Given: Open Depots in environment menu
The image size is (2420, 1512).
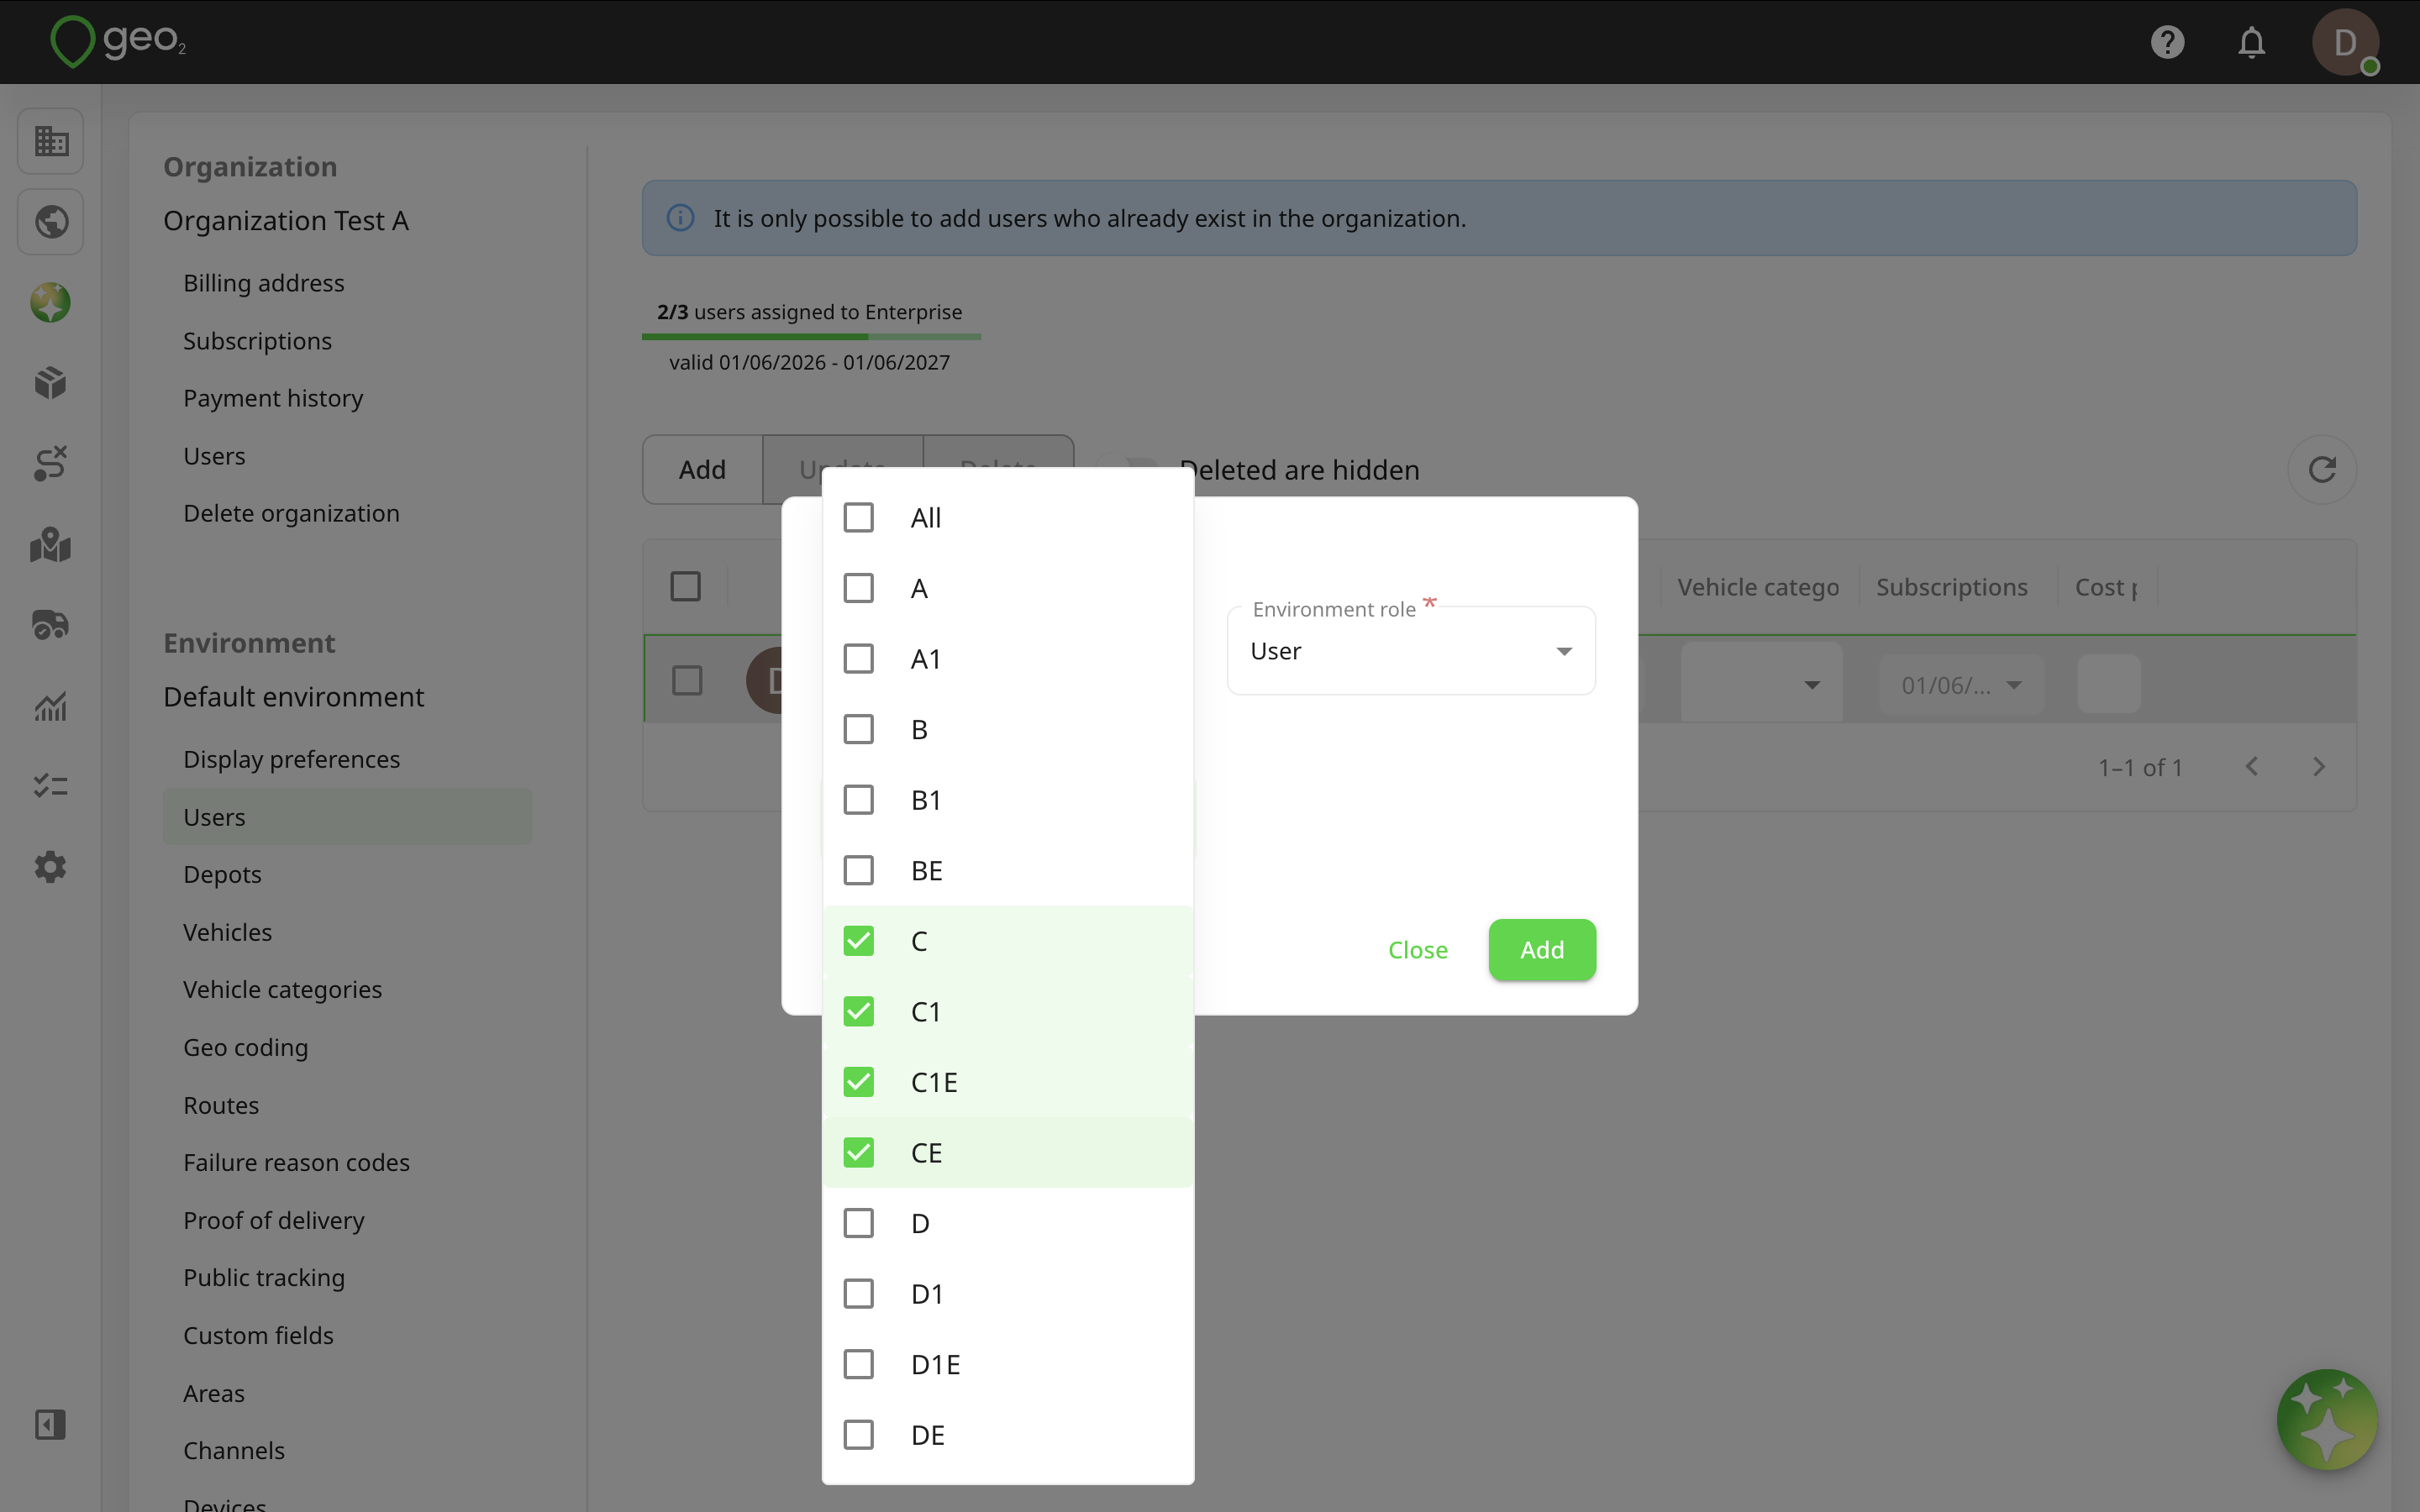Looking at the screenshot, I should click(x=222, y=875).
